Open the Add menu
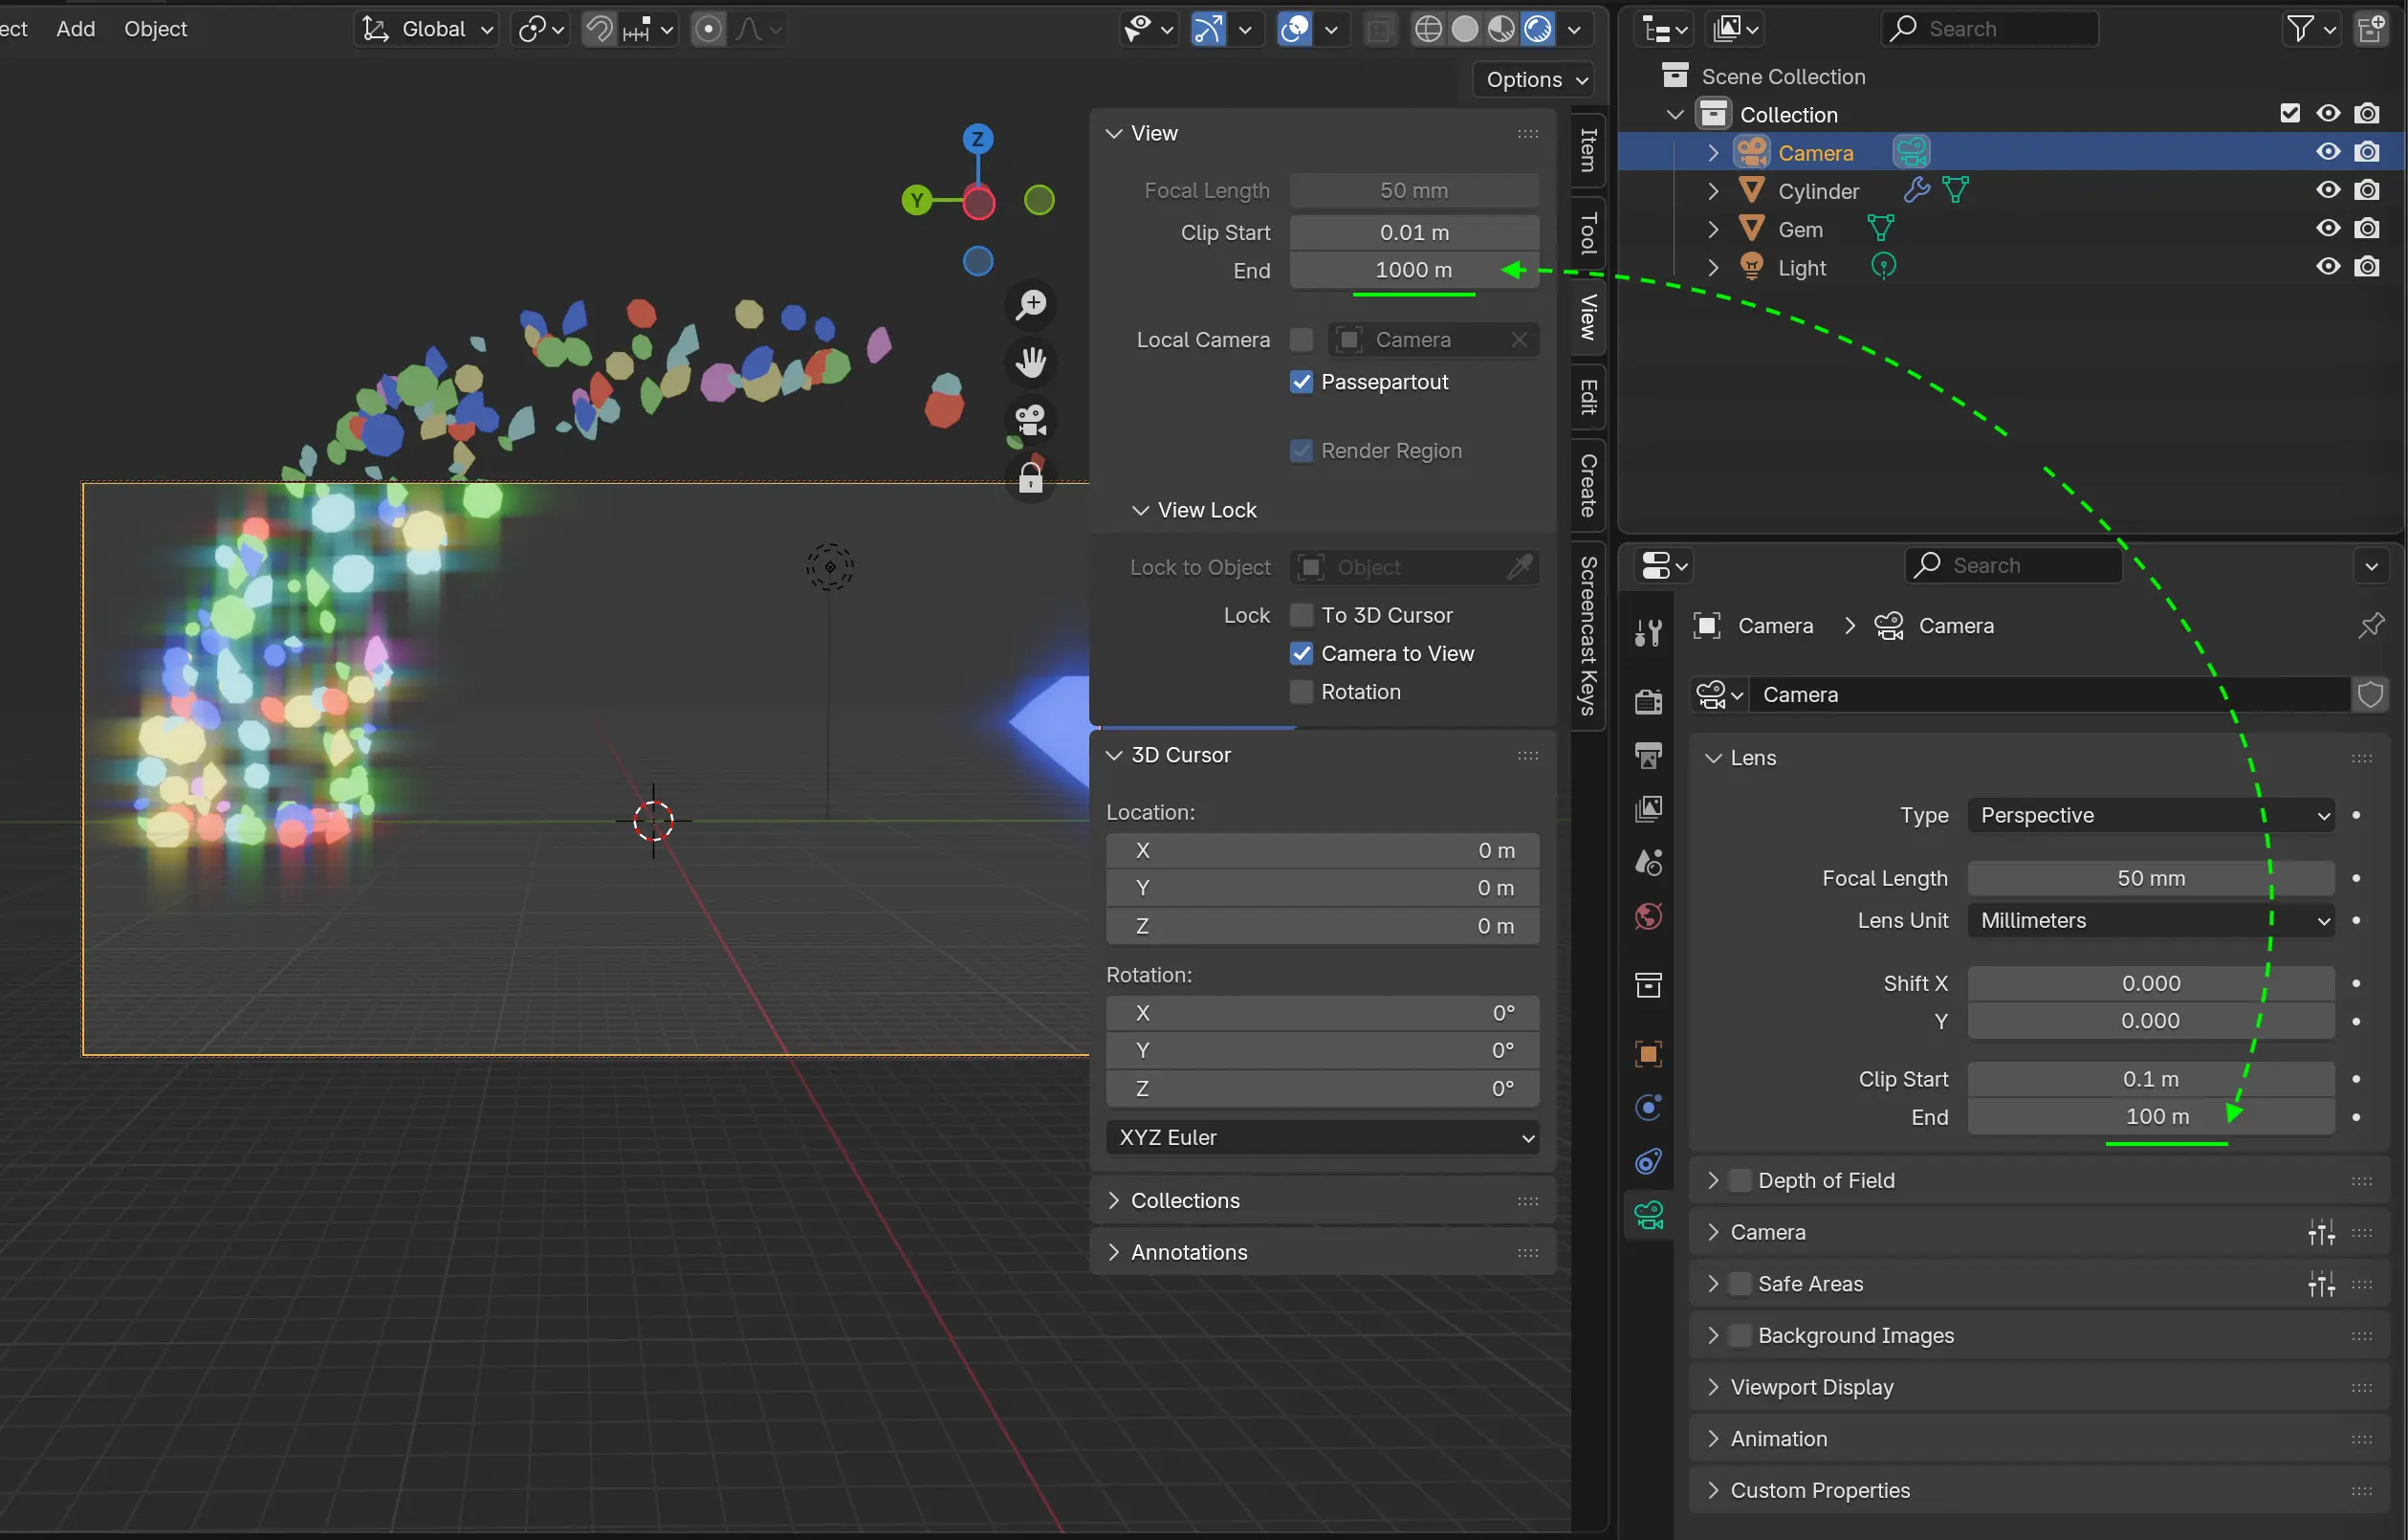 pos(76,29)
